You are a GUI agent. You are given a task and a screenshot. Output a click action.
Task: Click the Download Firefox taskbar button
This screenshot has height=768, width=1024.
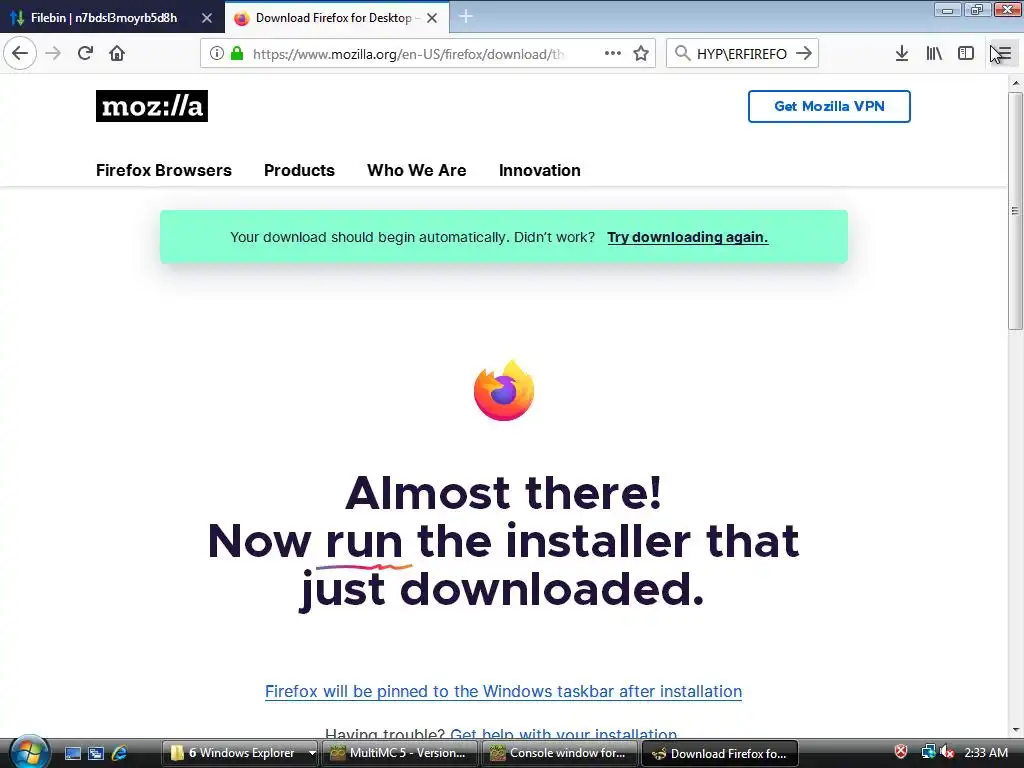point(720,753)
